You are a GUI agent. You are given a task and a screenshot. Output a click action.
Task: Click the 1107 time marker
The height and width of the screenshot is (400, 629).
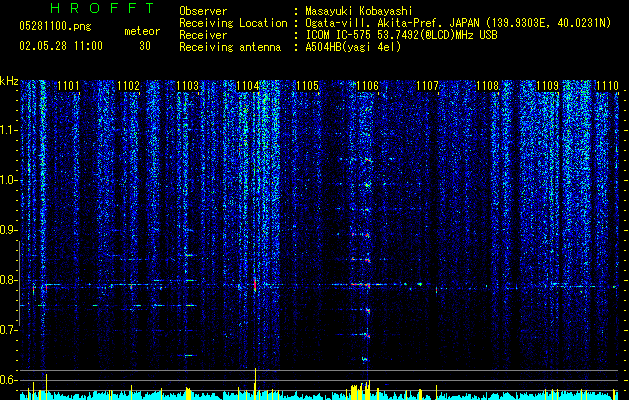point(427,86)
